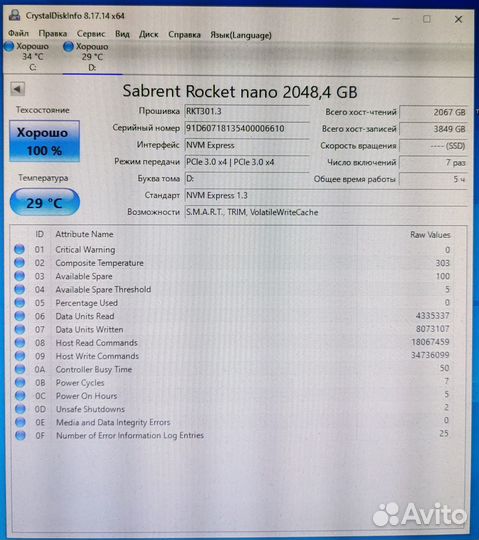
Task: Click the Хорошо 100 % health status button
Action: coord(44,141)
